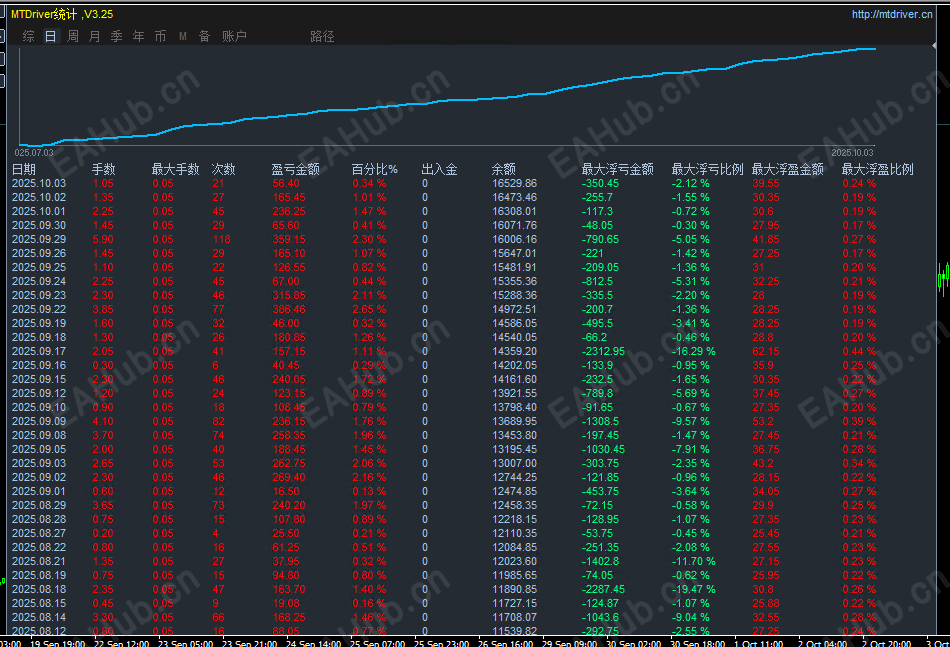950x647 pixels.
Task: Click the 最大手数 column header
Action: (175, 169)
